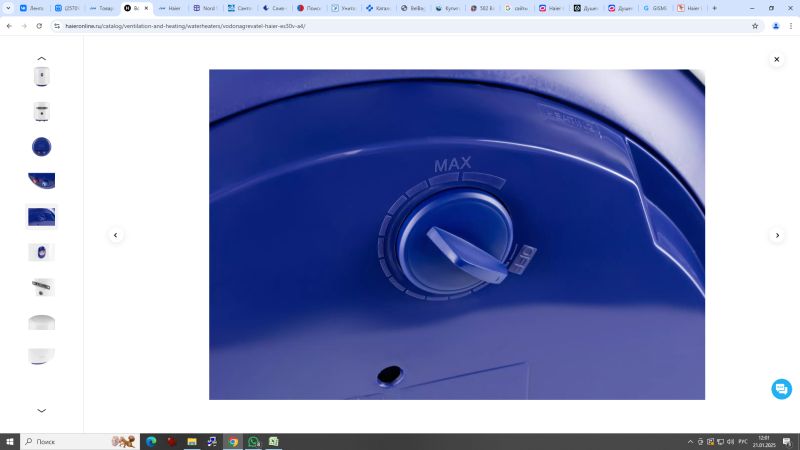Open the live chat widget
This screenshot has width=800, height=450.
point(781,389)
